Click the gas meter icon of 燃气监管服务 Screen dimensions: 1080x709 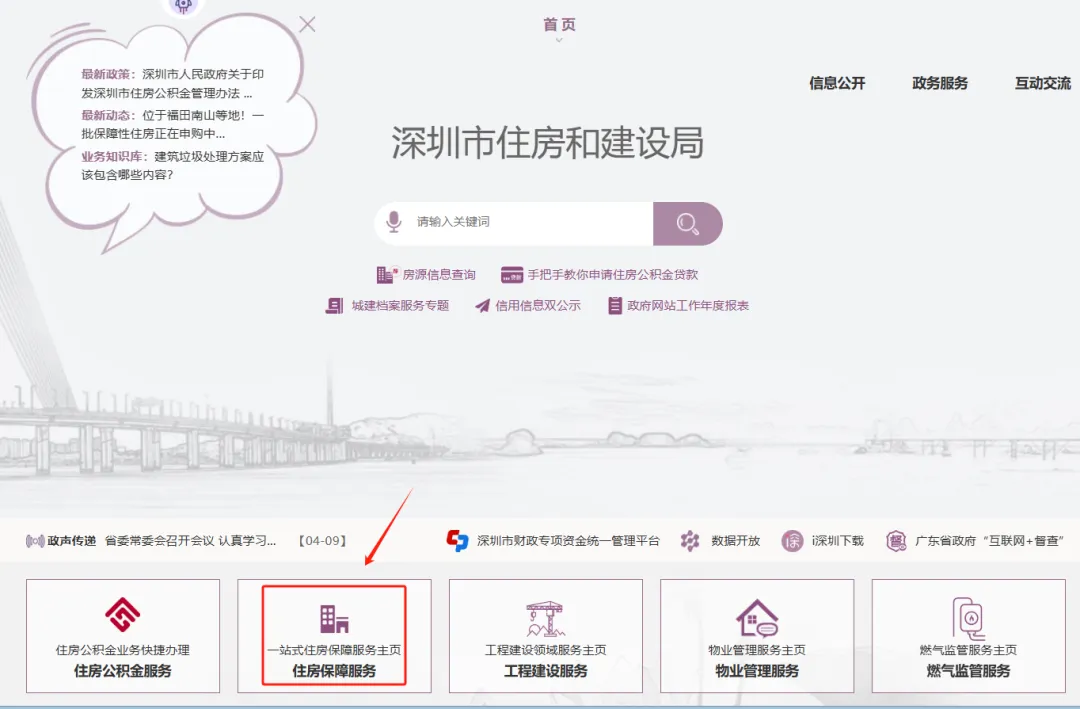[x=968, y=618]
